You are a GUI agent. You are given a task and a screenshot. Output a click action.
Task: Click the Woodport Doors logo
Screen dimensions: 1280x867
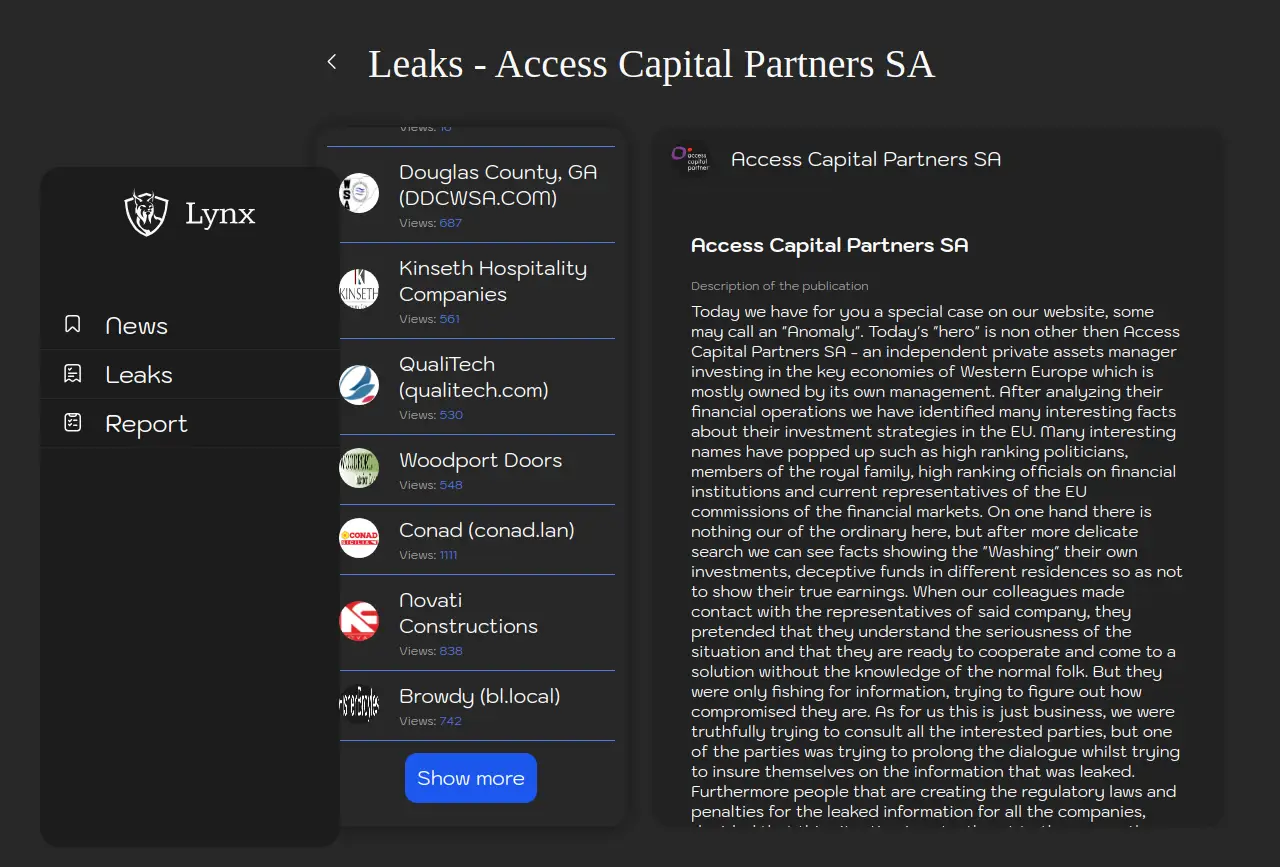pyautogui.click(x=359, y=468)
